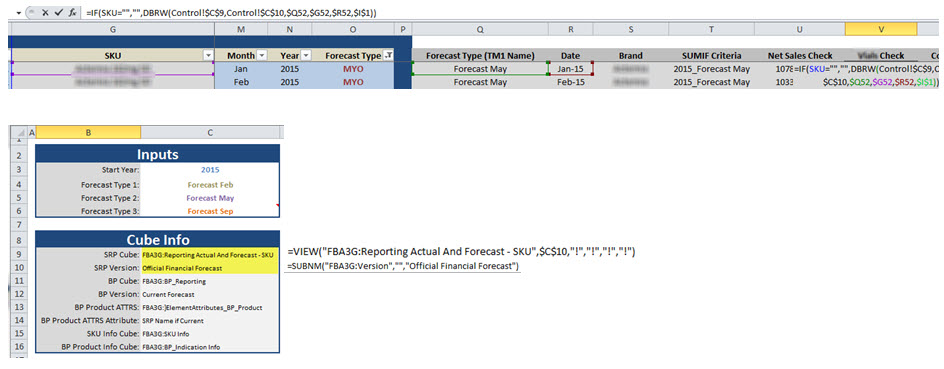Screen dimensions: 944x369
Task: Click the Net Sales Check header cell
Action: click(800, 55)
